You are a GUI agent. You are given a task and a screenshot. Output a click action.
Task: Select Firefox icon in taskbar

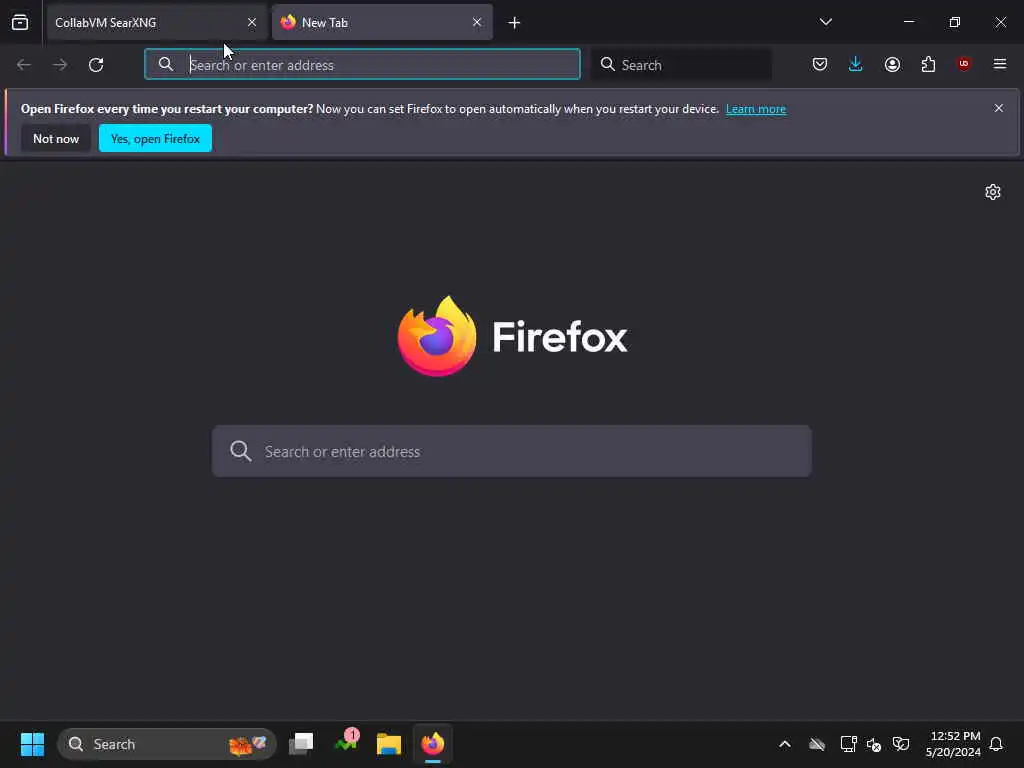click(x=432, y=744)
